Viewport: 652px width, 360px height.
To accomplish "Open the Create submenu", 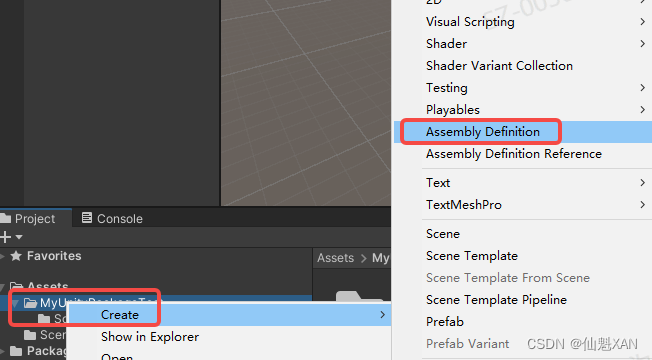I will tap(230, 315).
